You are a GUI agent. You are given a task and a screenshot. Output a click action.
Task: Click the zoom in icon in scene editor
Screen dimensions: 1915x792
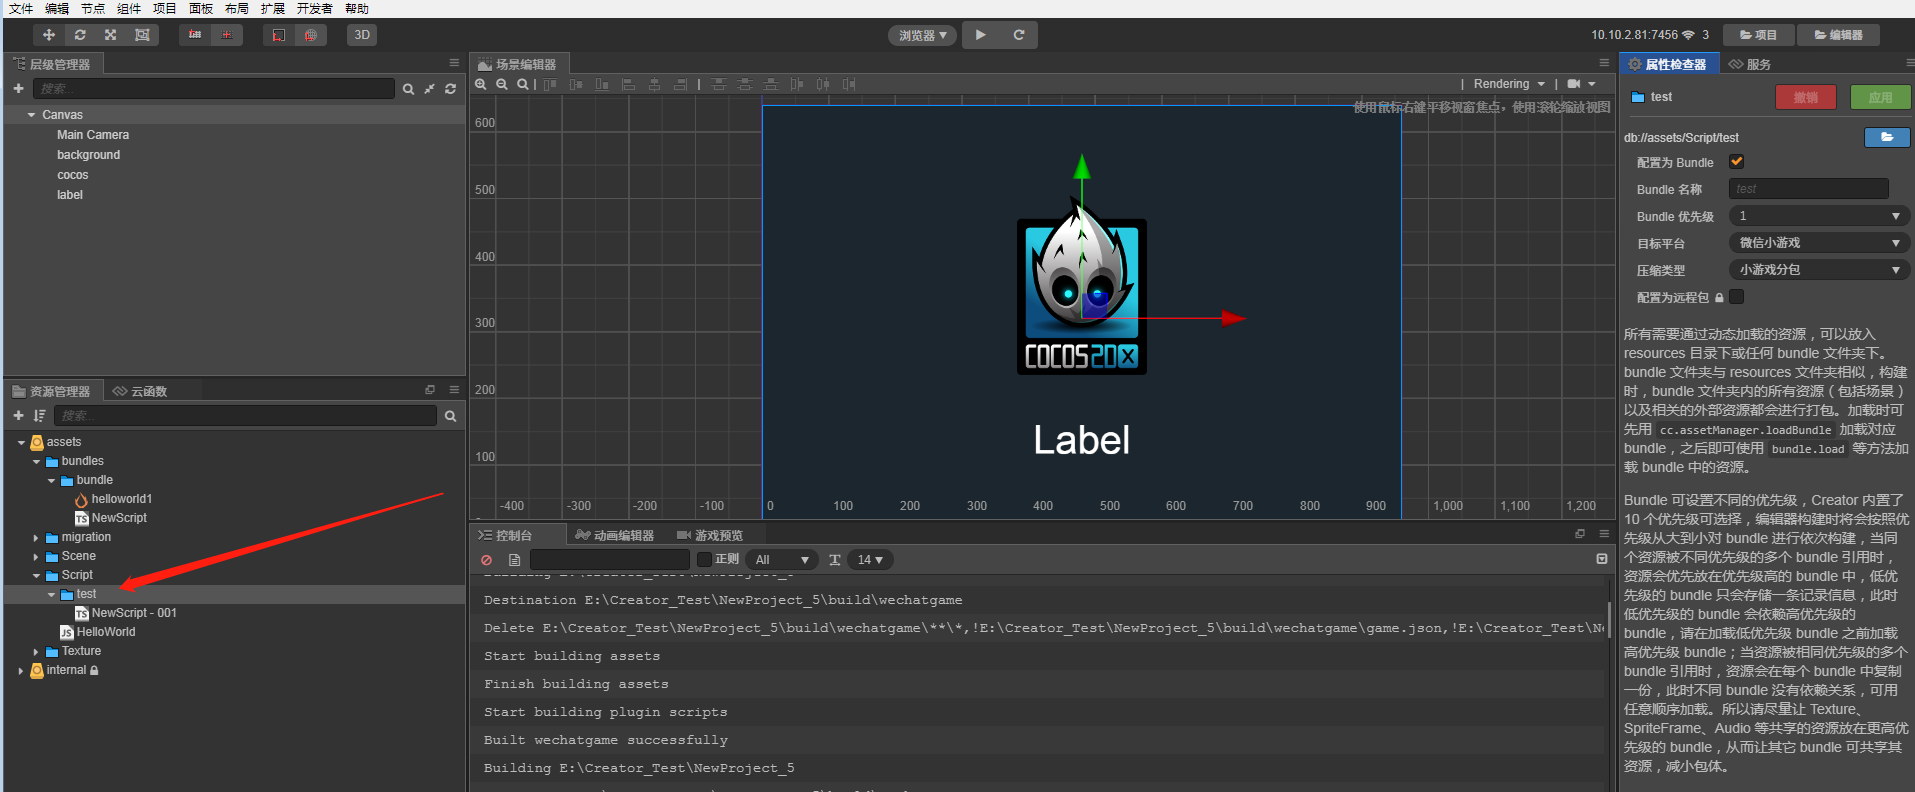pos(481,84)
